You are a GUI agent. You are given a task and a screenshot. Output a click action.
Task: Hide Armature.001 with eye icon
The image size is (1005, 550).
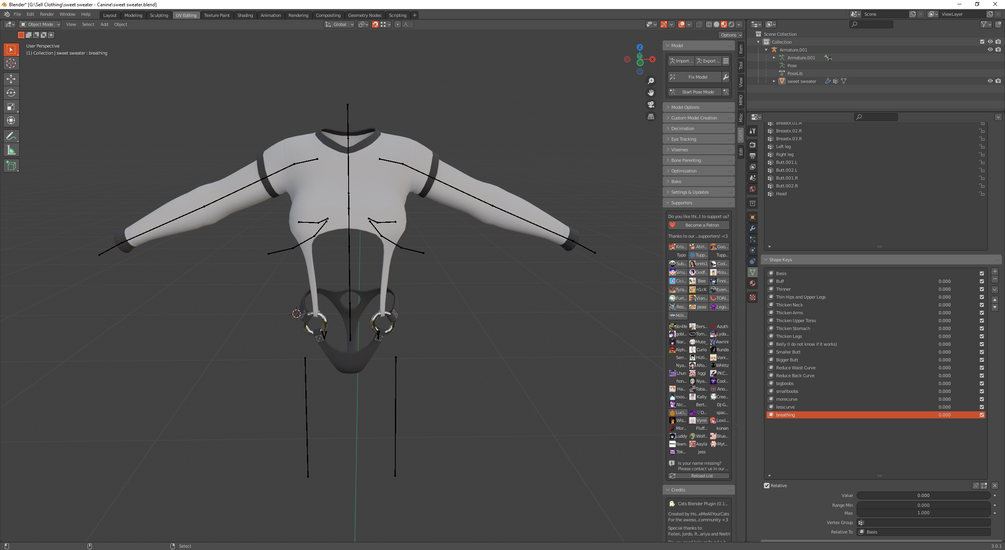(x=990, y=49)
